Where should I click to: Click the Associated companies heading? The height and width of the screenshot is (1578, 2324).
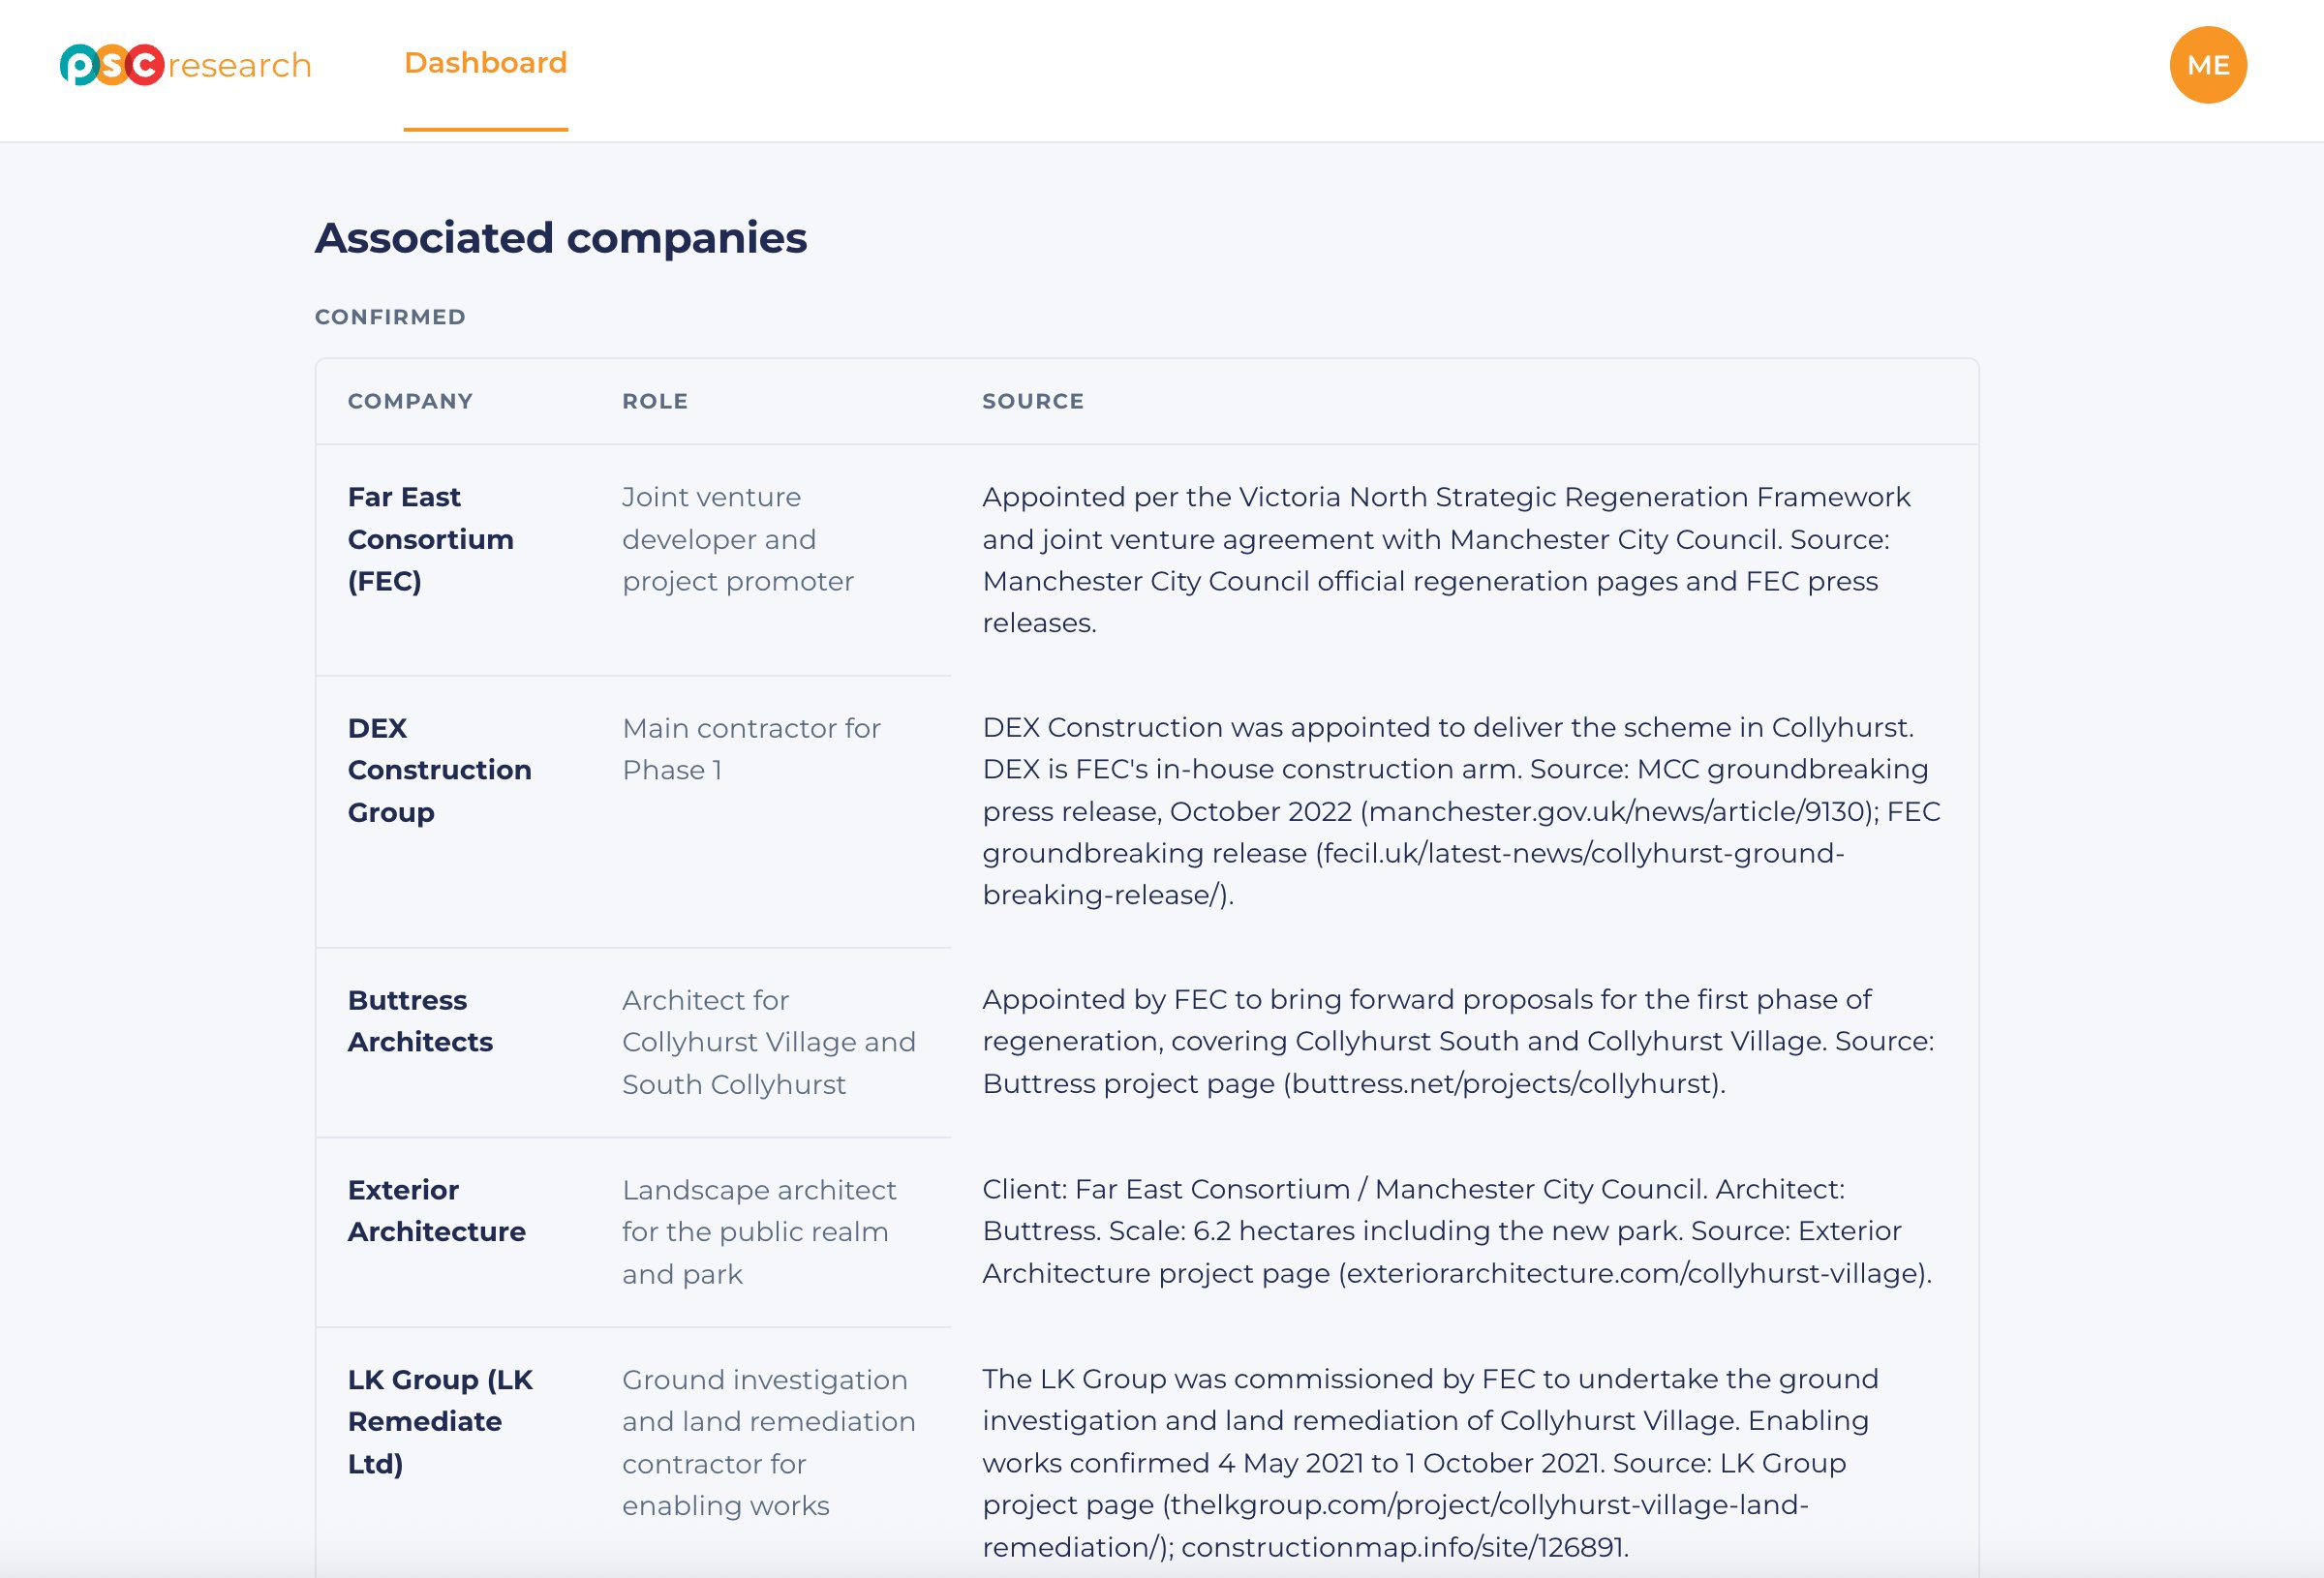tap(561, 238)
